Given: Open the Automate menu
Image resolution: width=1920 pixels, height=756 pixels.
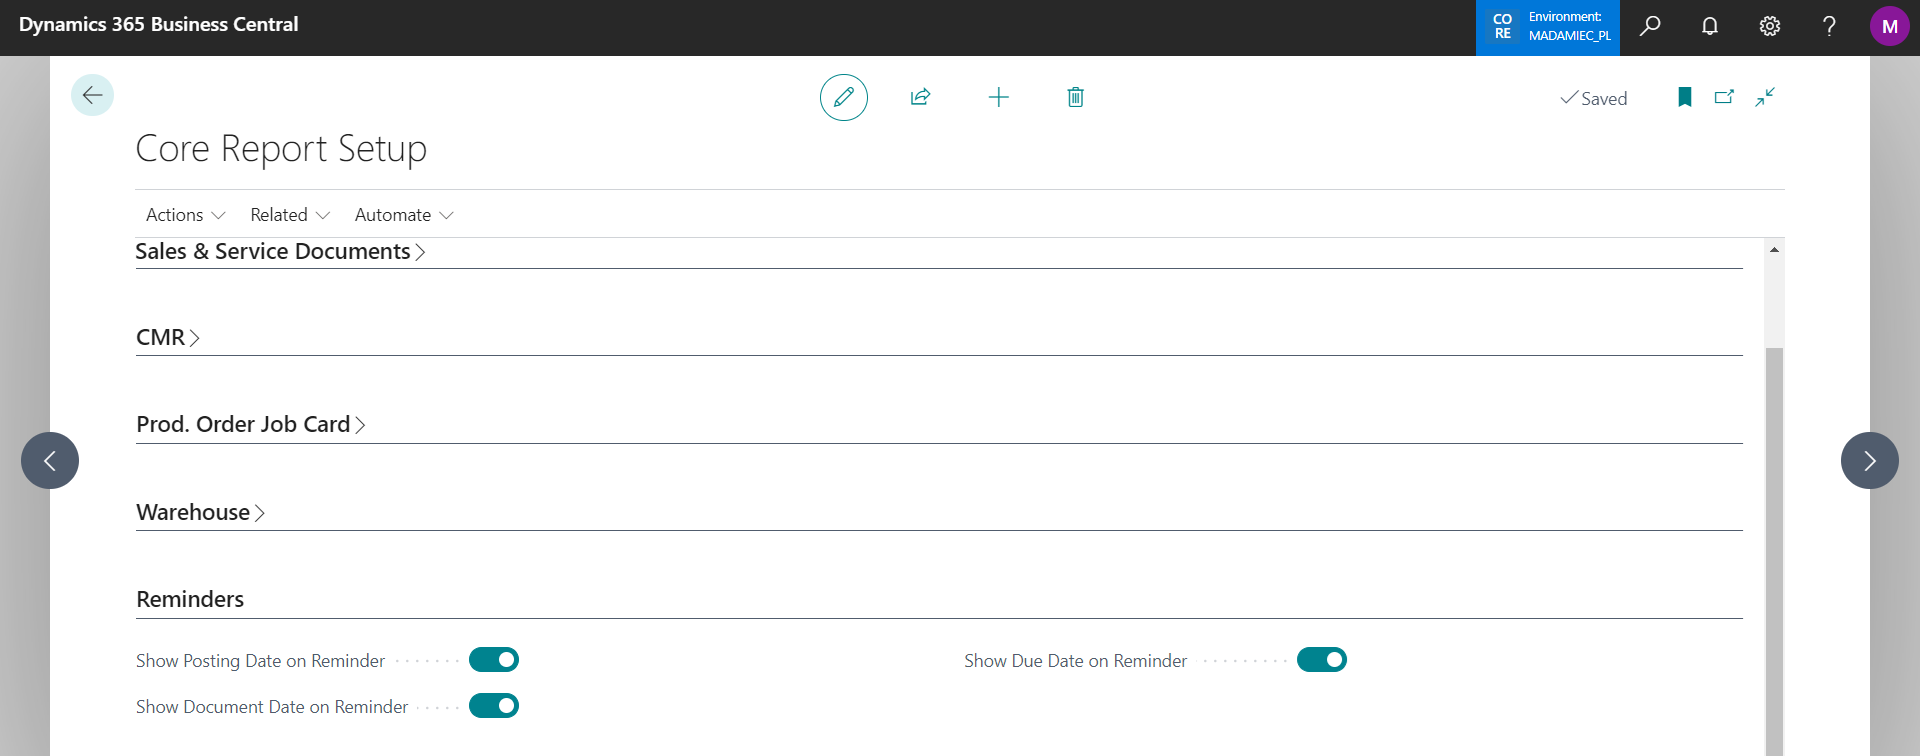Looking at the screenshot, I should coord(404,215).
